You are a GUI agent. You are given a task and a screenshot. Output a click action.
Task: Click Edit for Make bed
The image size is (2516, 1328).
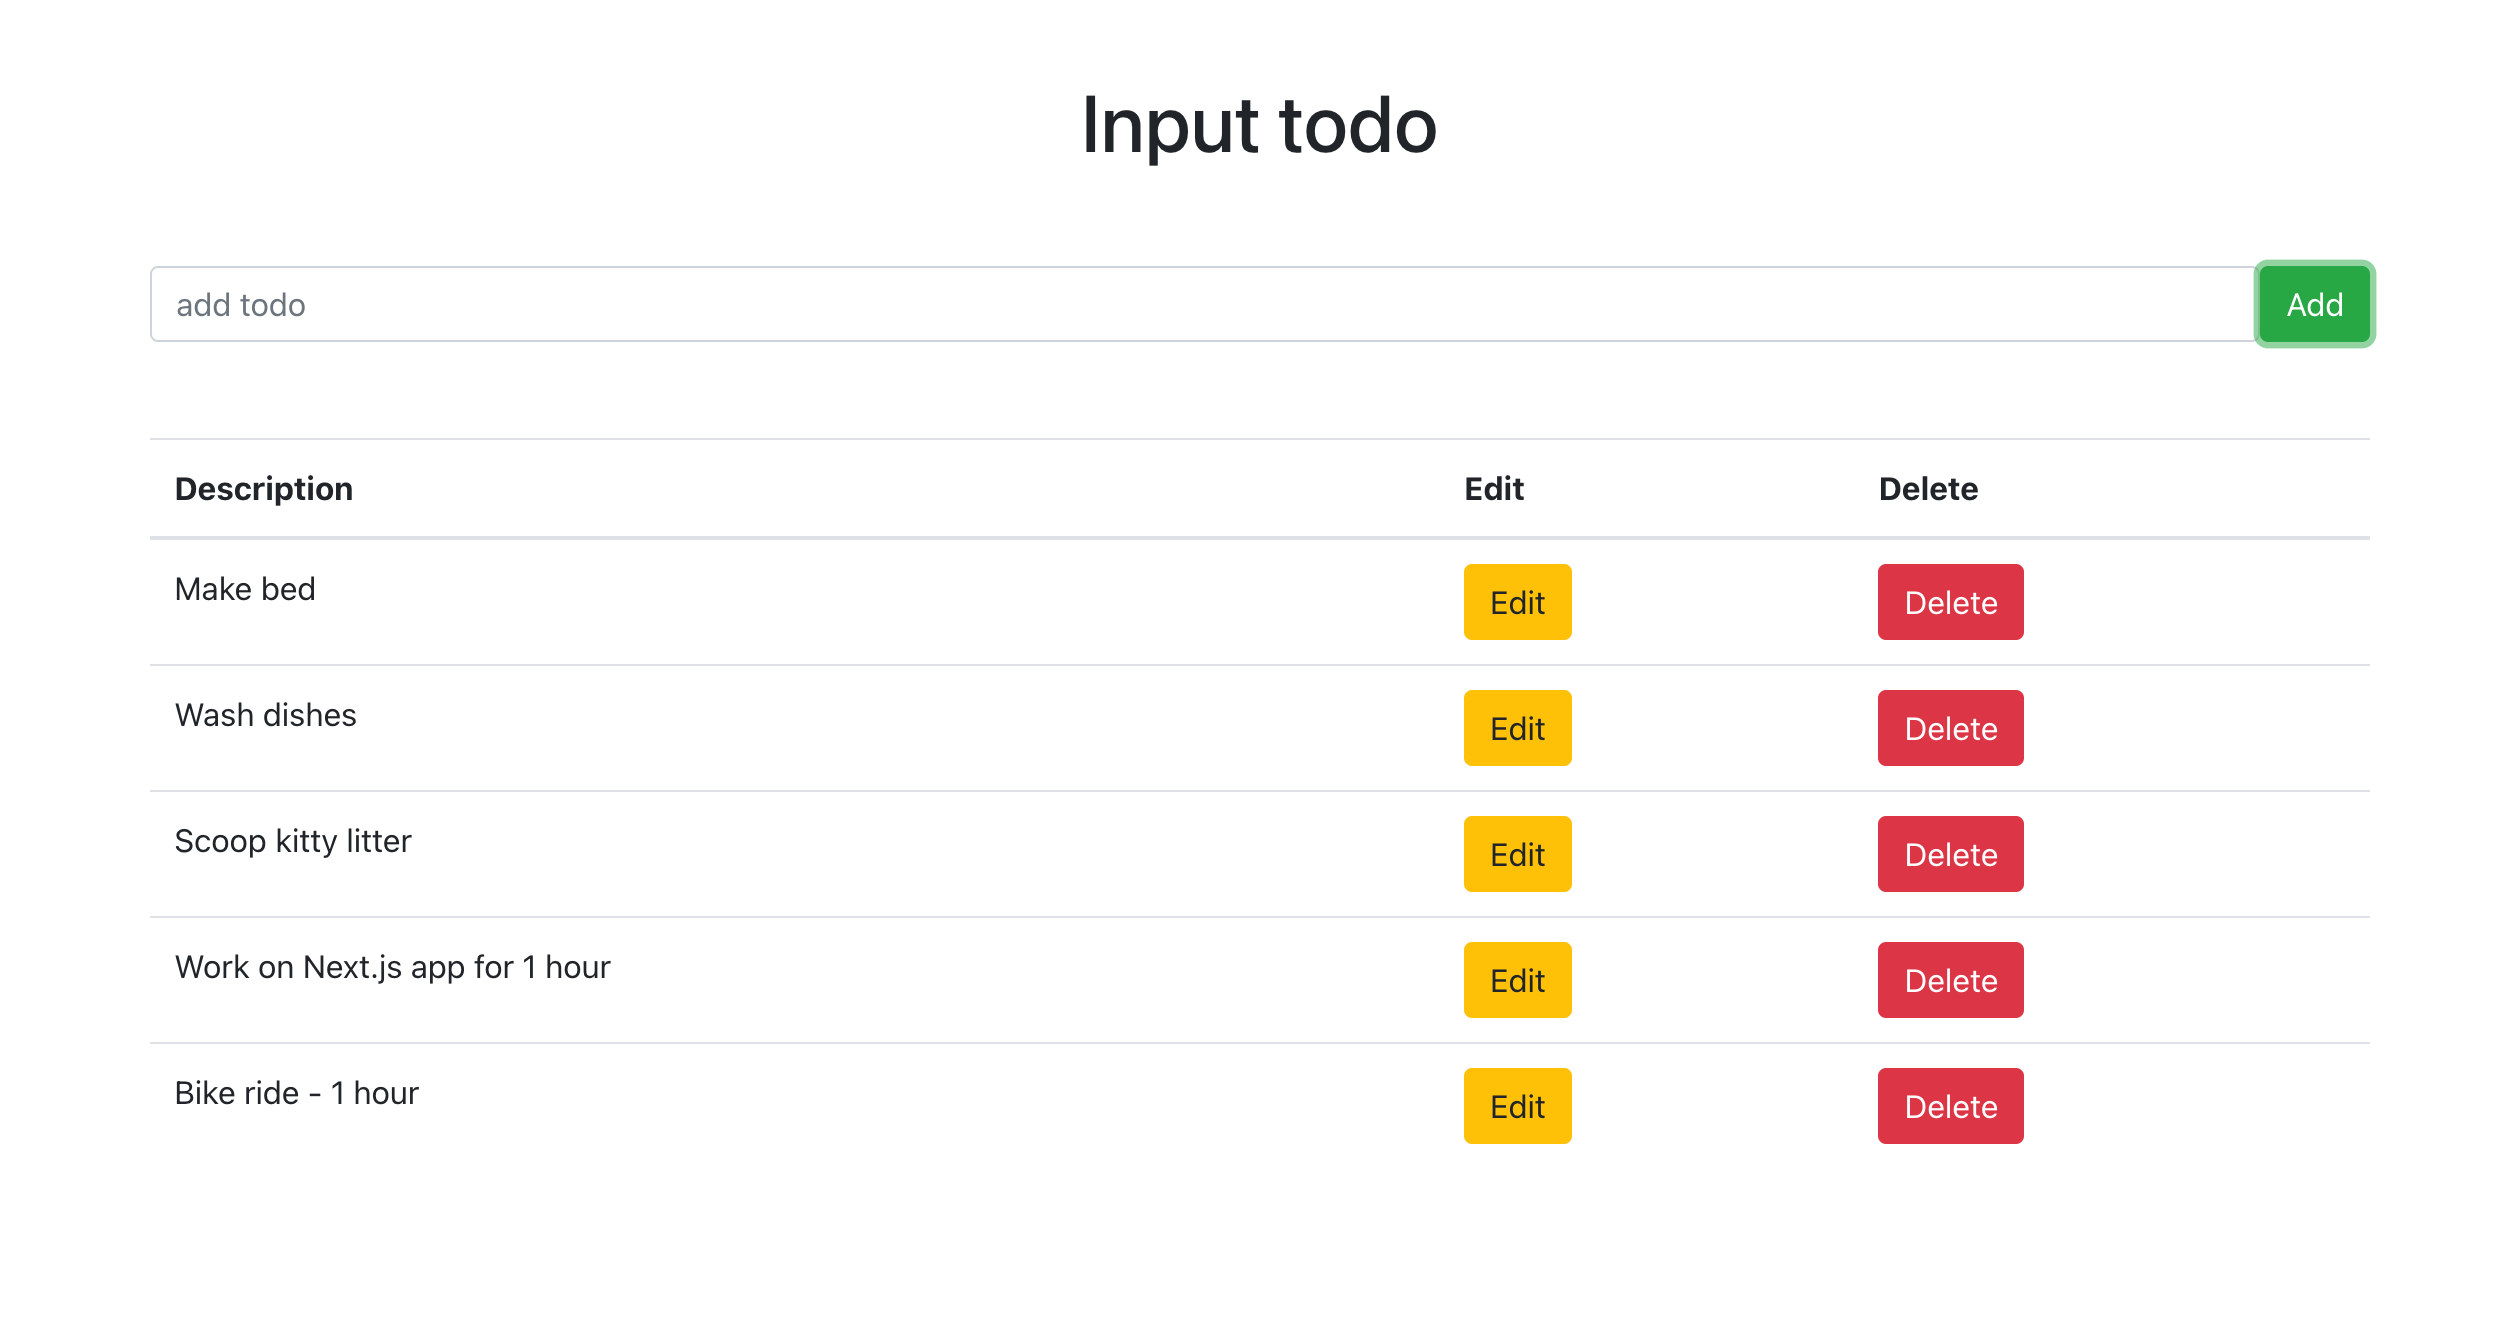(1516, 602)
